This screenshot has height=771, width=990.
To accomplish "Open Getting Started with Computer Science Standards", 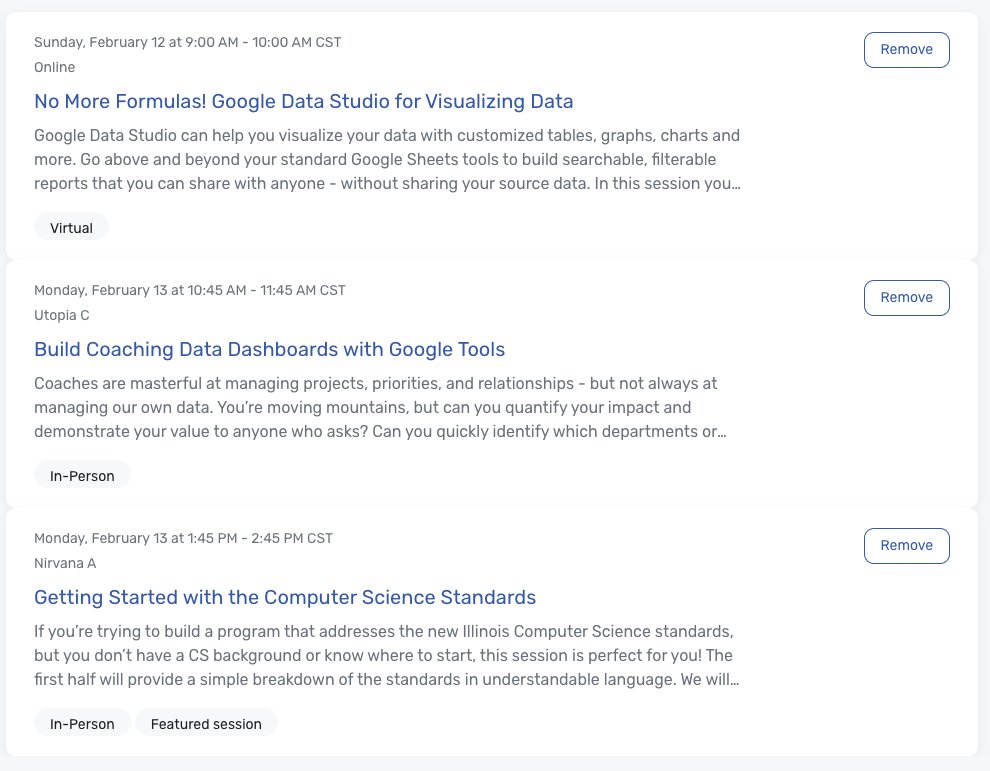I will (285, 597).
